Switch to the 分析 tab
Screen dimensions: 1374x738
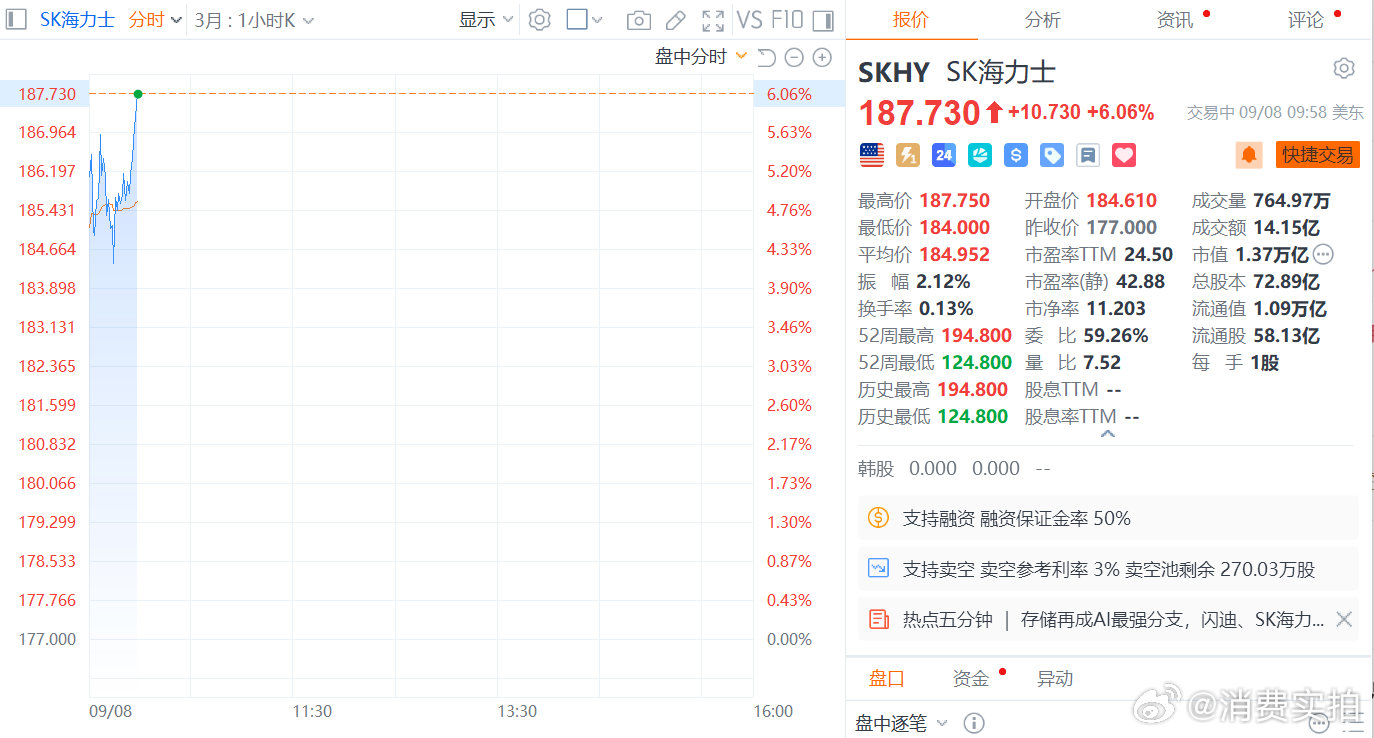click(1042, 20)
